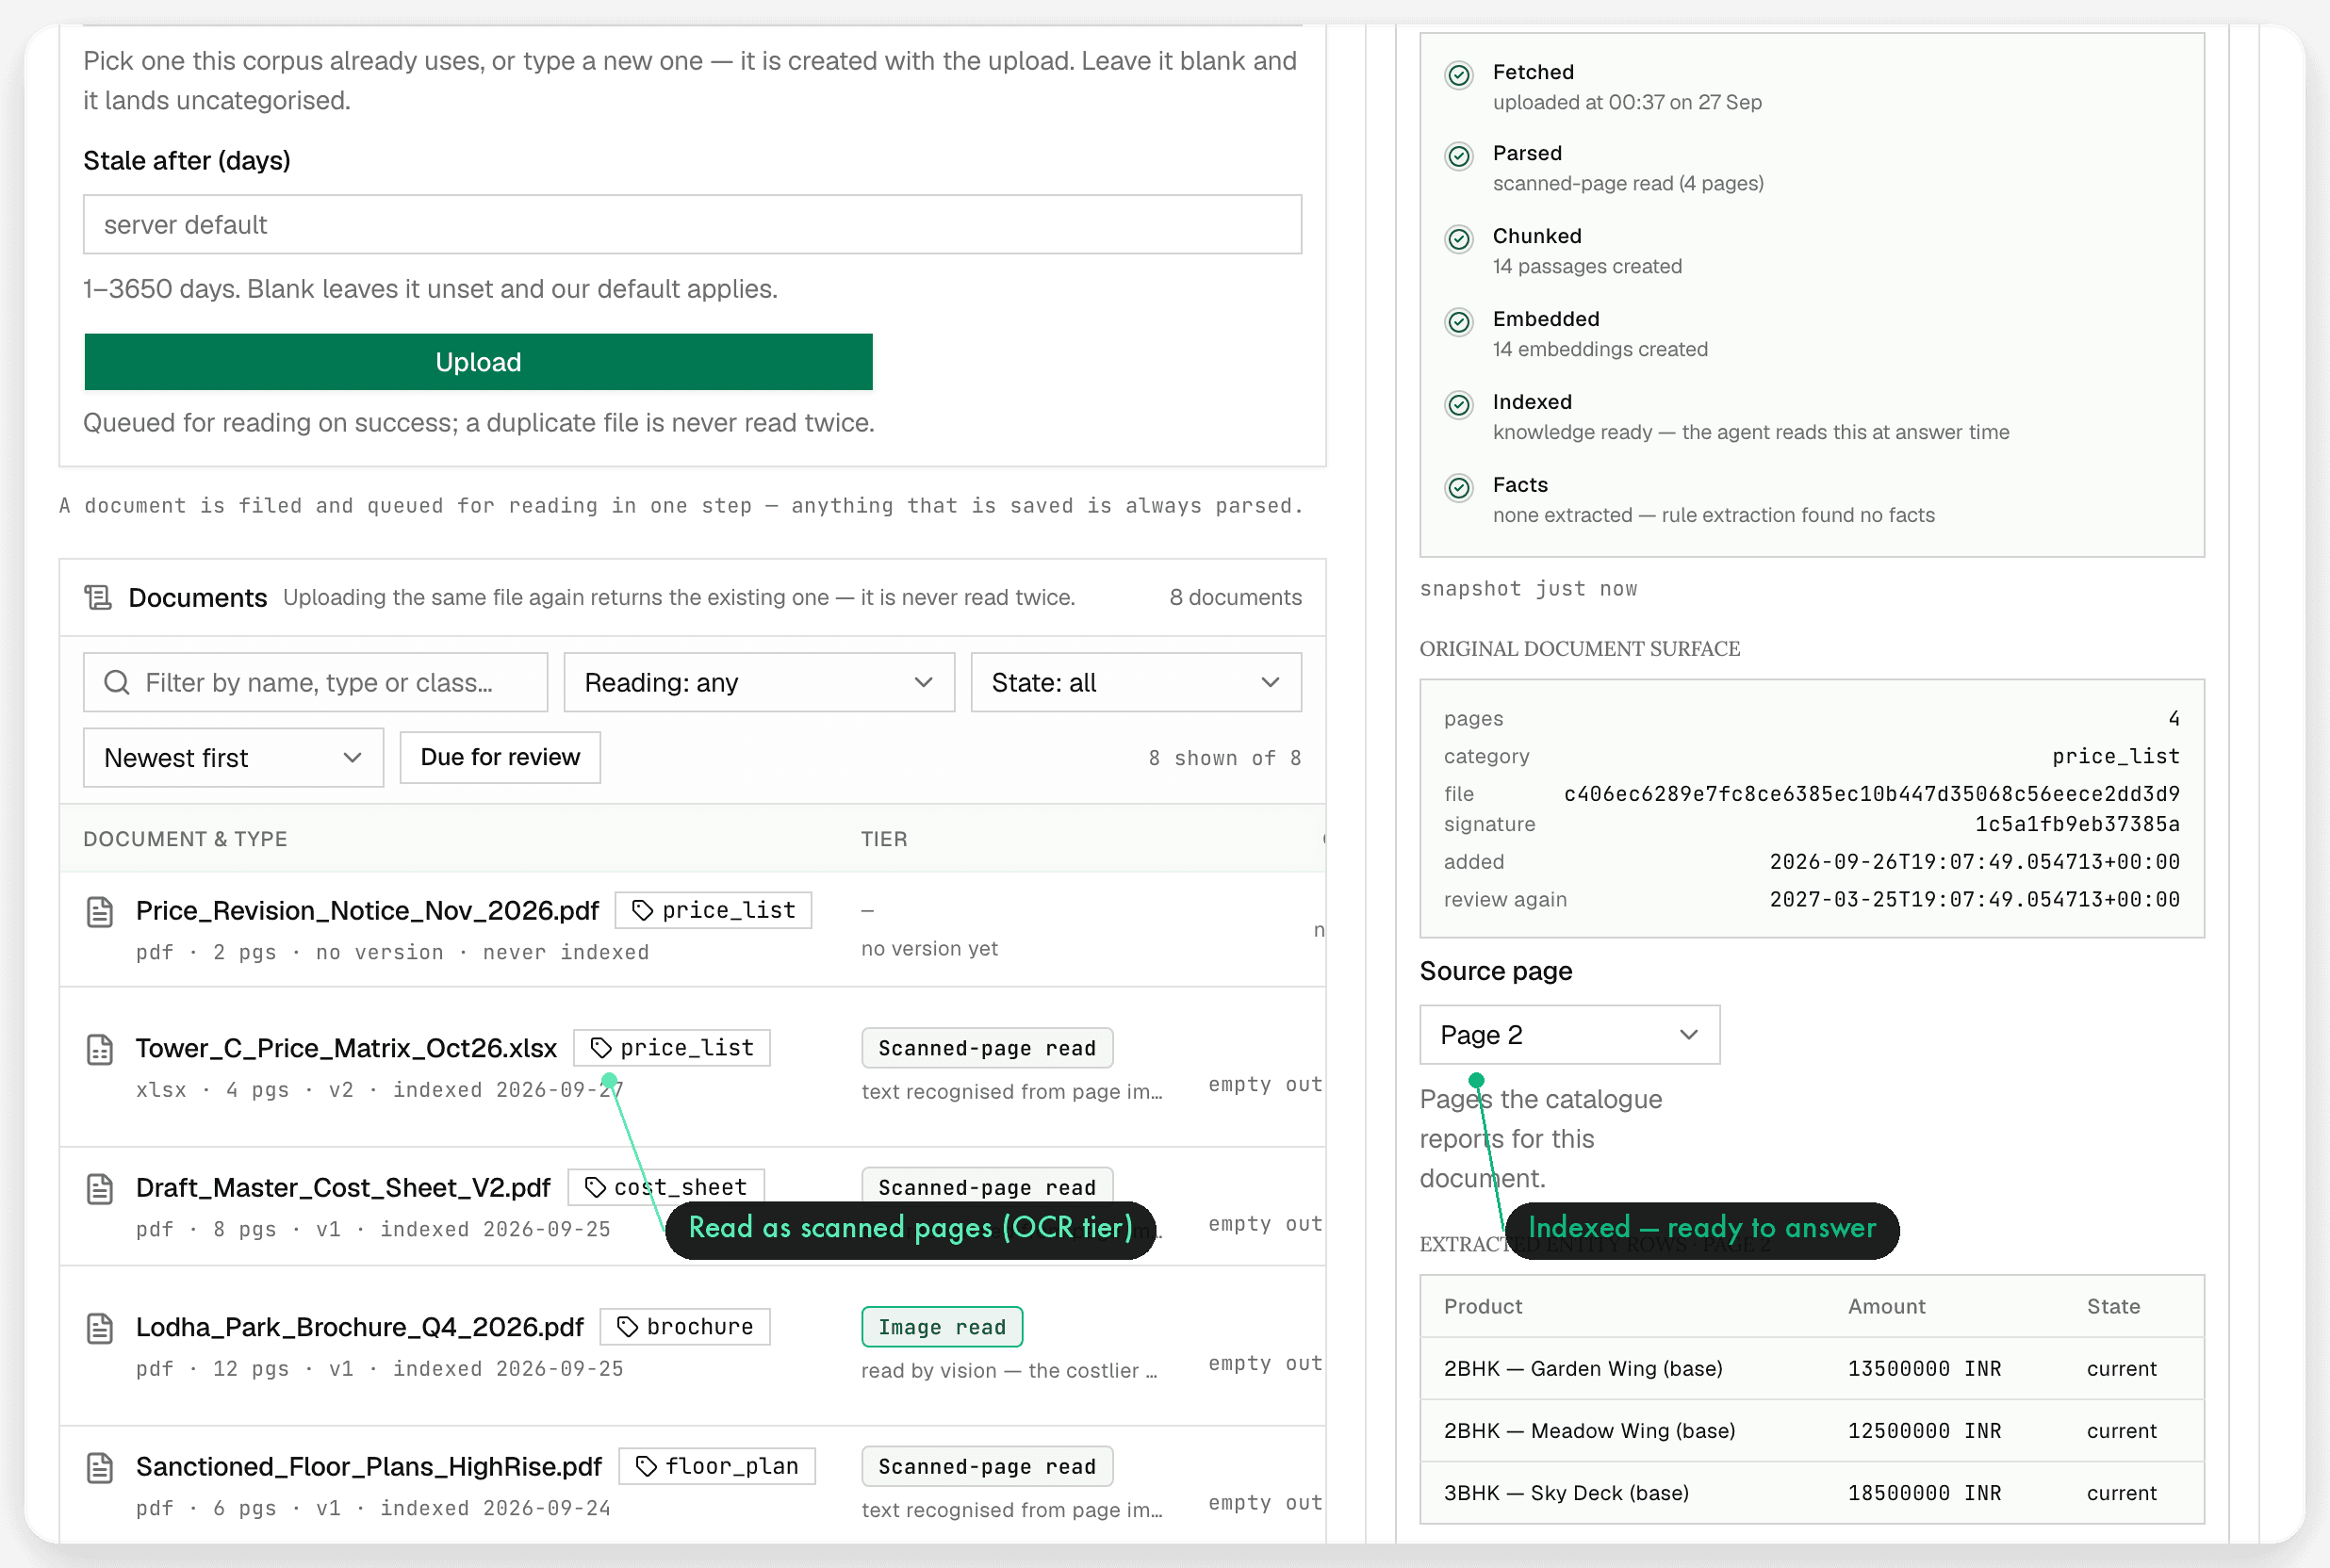
Task: Open the State: all dropdown
Action: point(1136,682)
